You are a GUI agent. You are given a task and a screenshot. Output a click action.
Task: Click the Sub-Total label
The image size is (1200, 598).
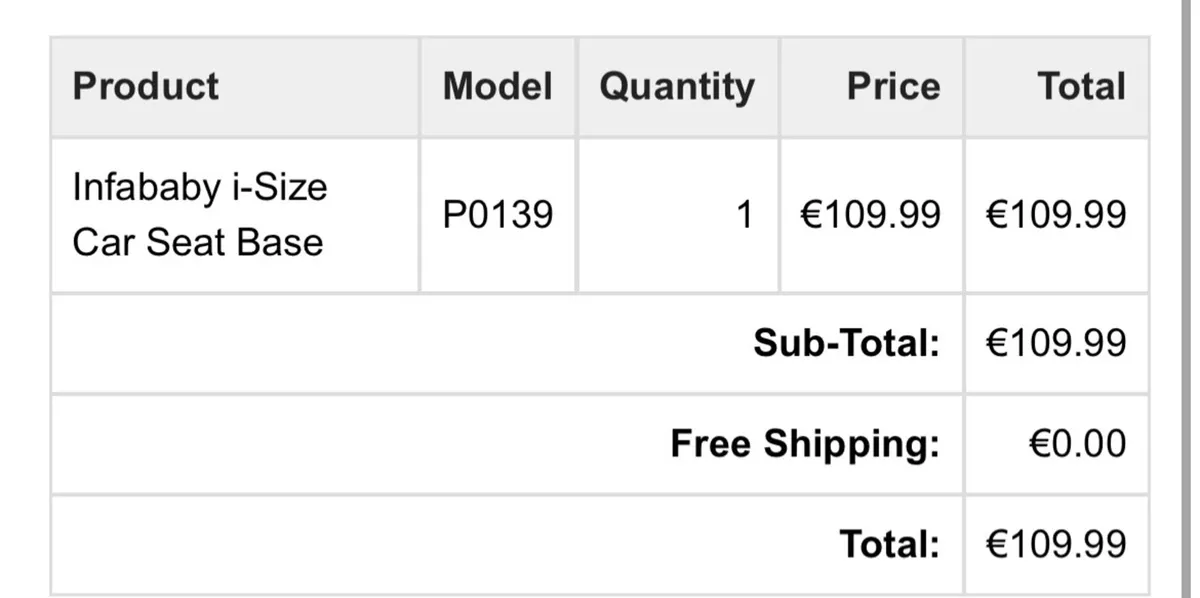846,343
